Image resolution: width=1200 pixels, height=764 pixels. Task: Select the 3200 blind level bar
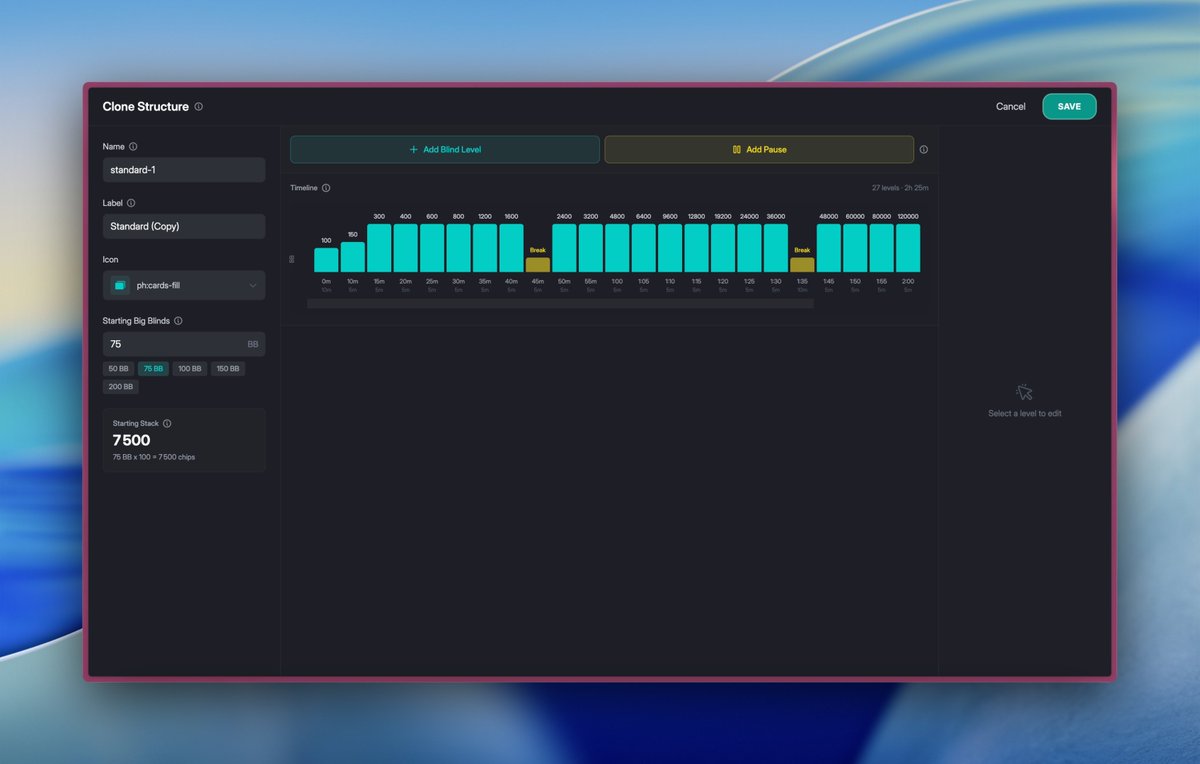(x=591, y=248)
